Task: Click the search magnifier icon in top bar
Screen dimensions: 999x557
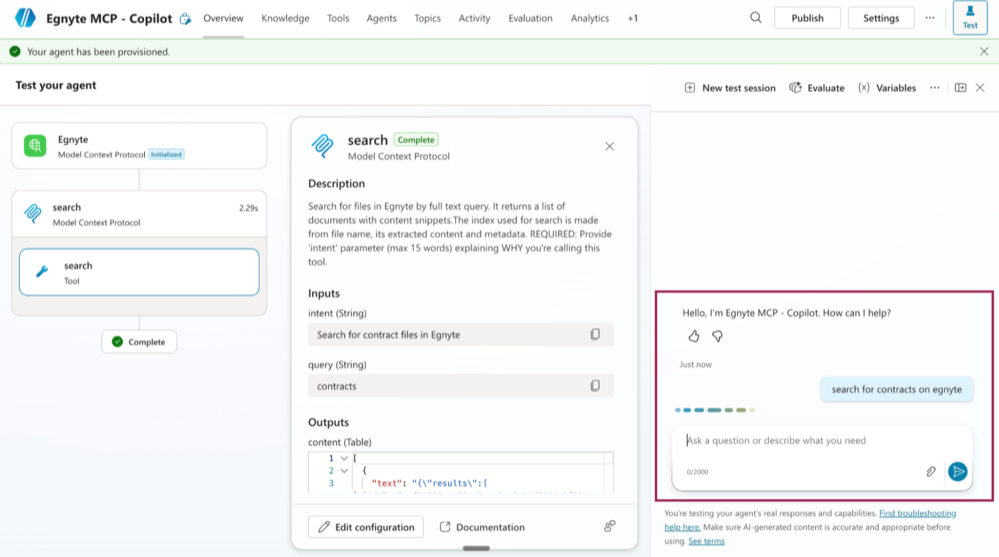Action: [756, 18]
